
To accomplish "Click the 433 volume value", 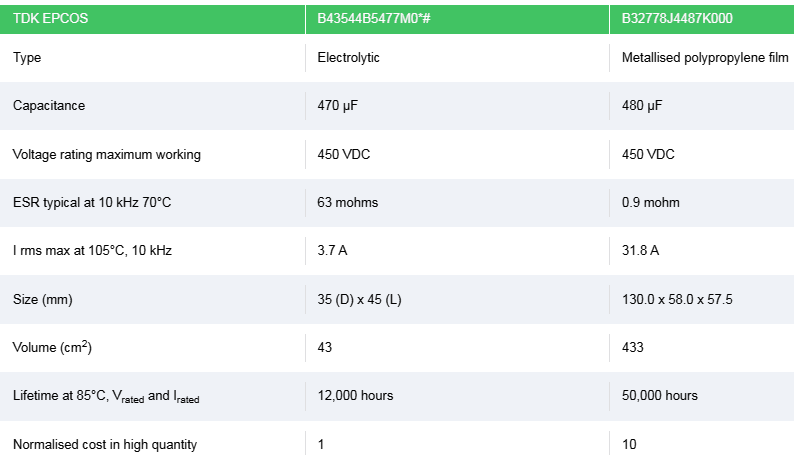I will [x=632, y=347].
